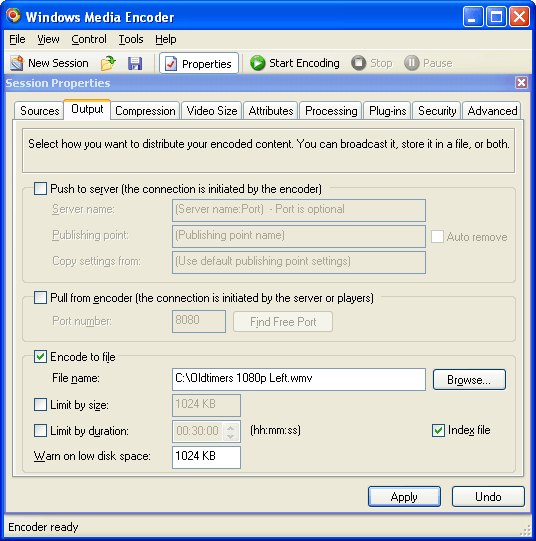Click the File name text field

coord(299,379)
